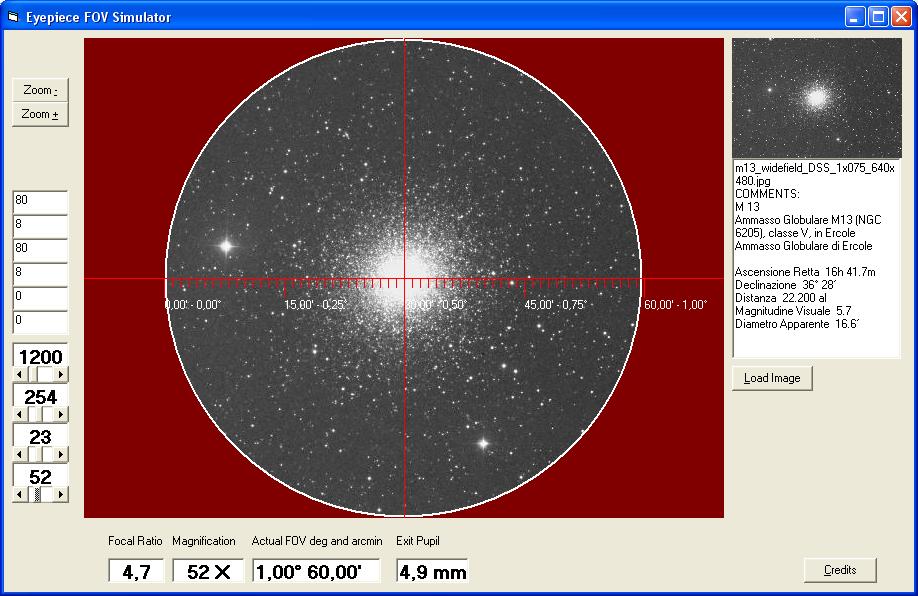
Task: Click the 254 value display
Action: [40, 396]
